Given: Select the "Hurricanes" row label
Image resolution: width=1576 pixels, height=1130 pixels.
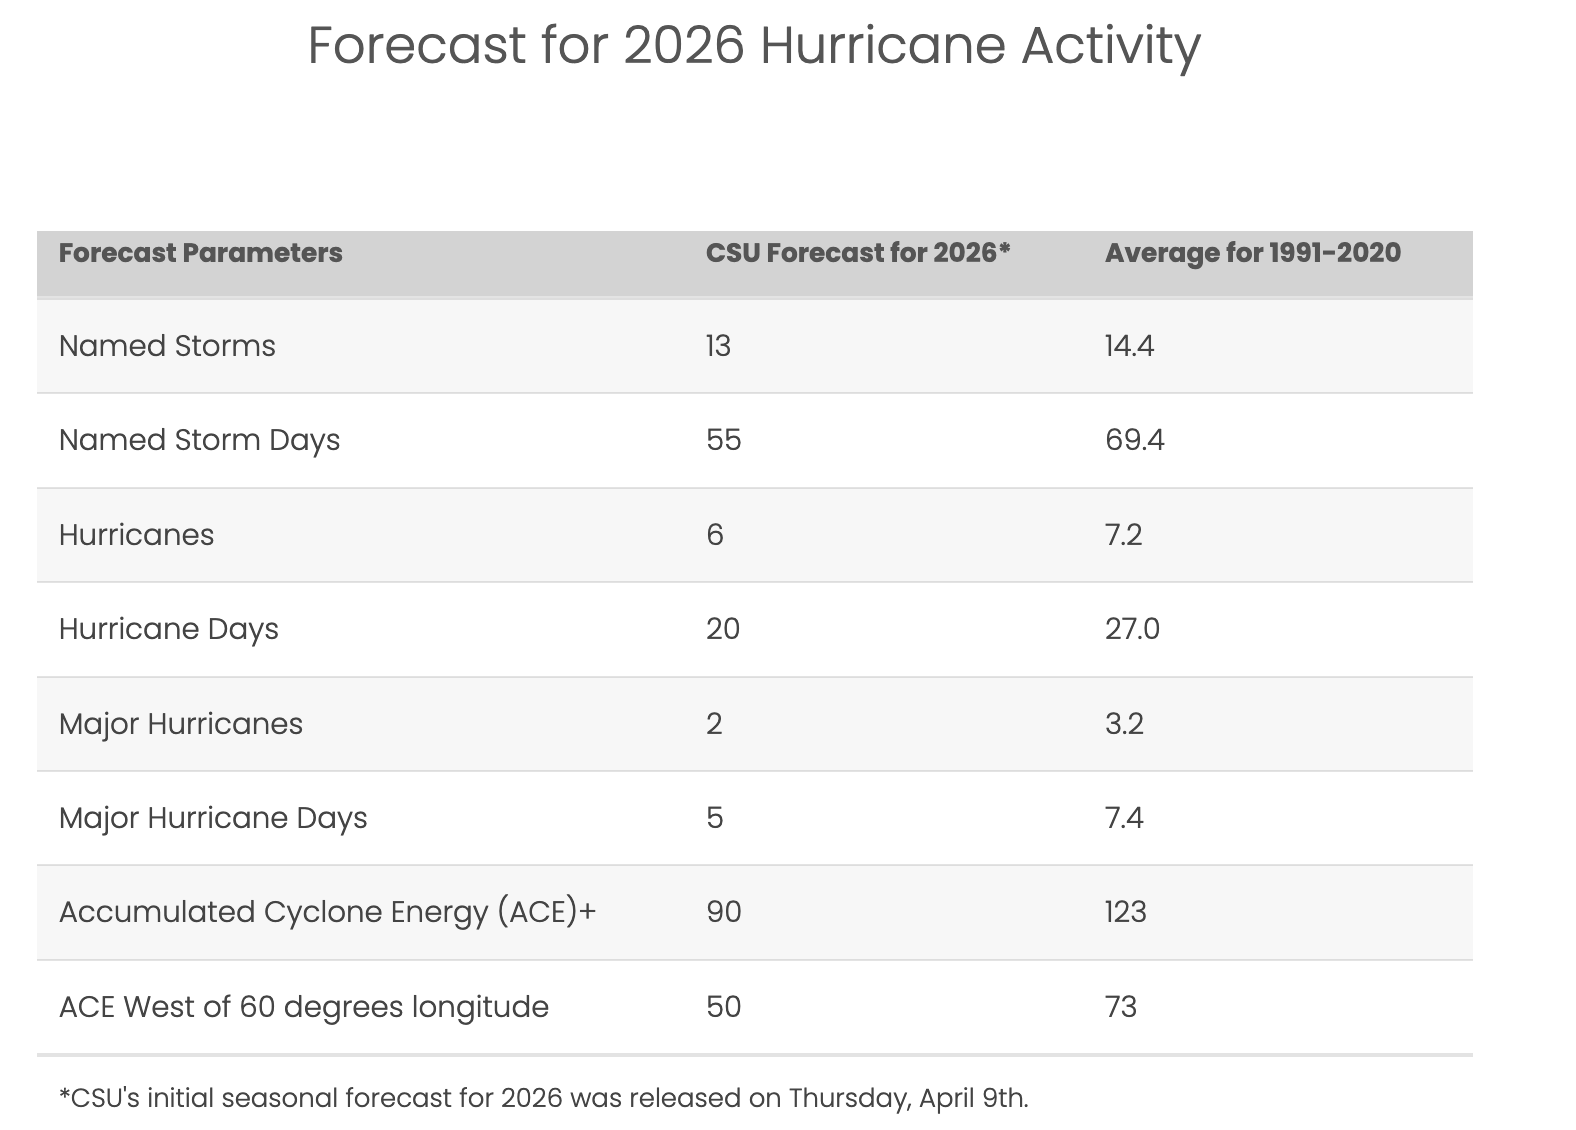Looking at the screenshot, I should coord(136,535).
